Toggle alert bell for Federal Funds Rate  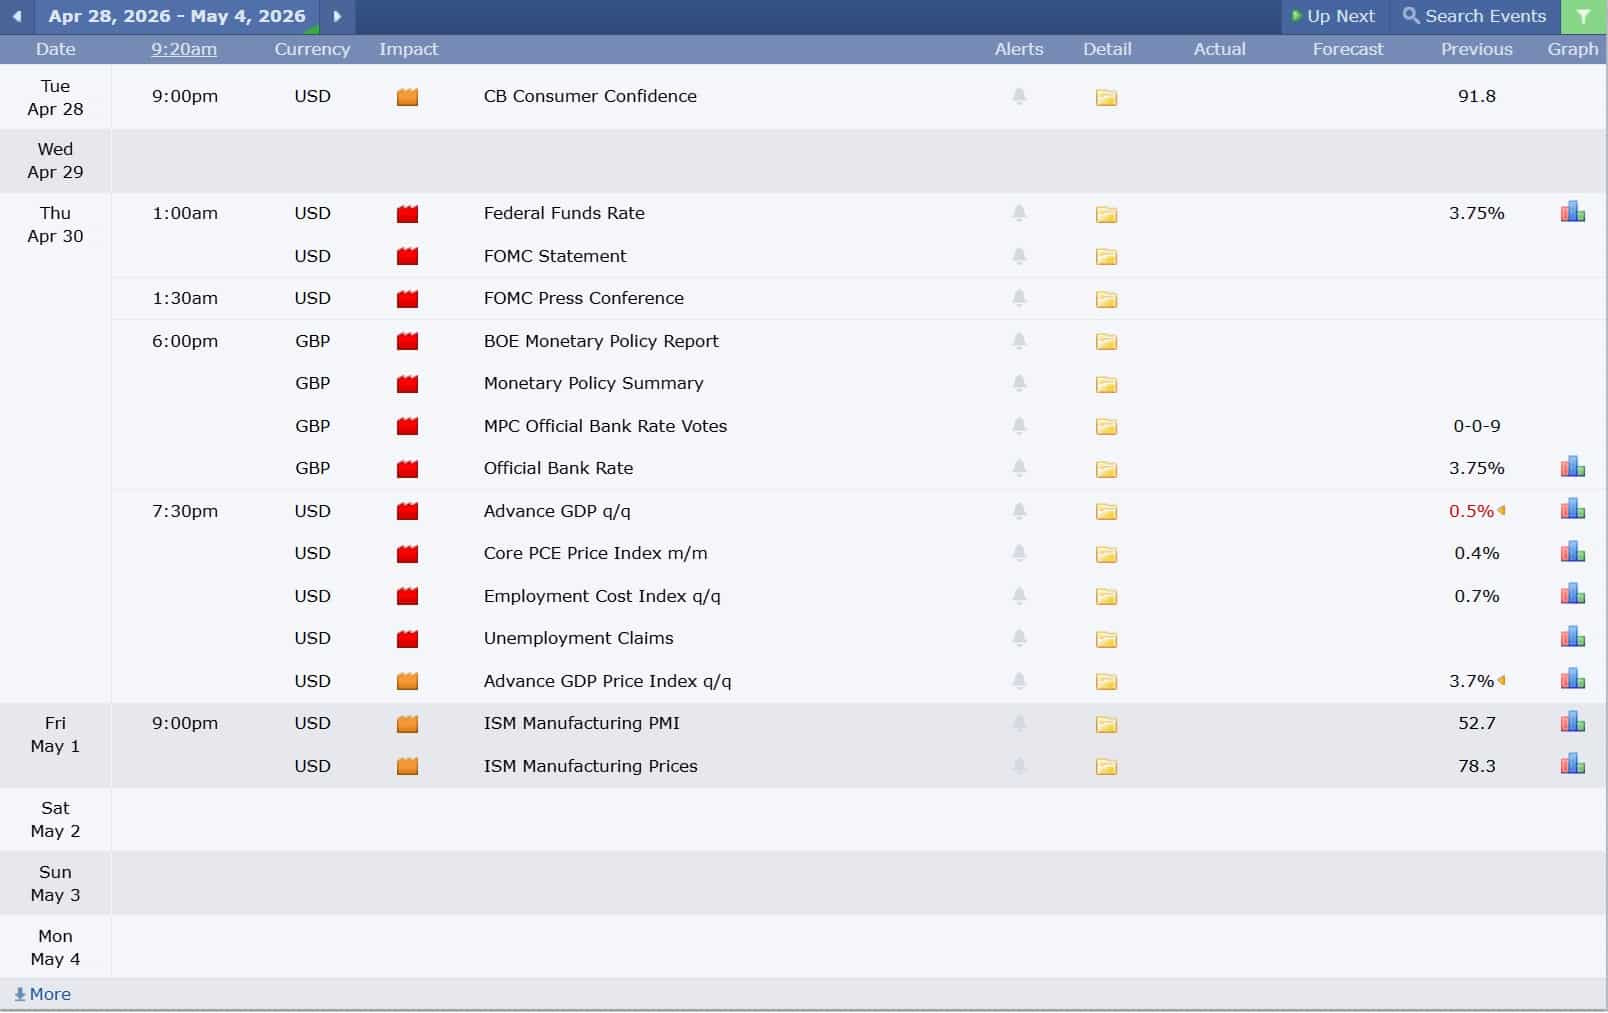tap(1019, 213)
